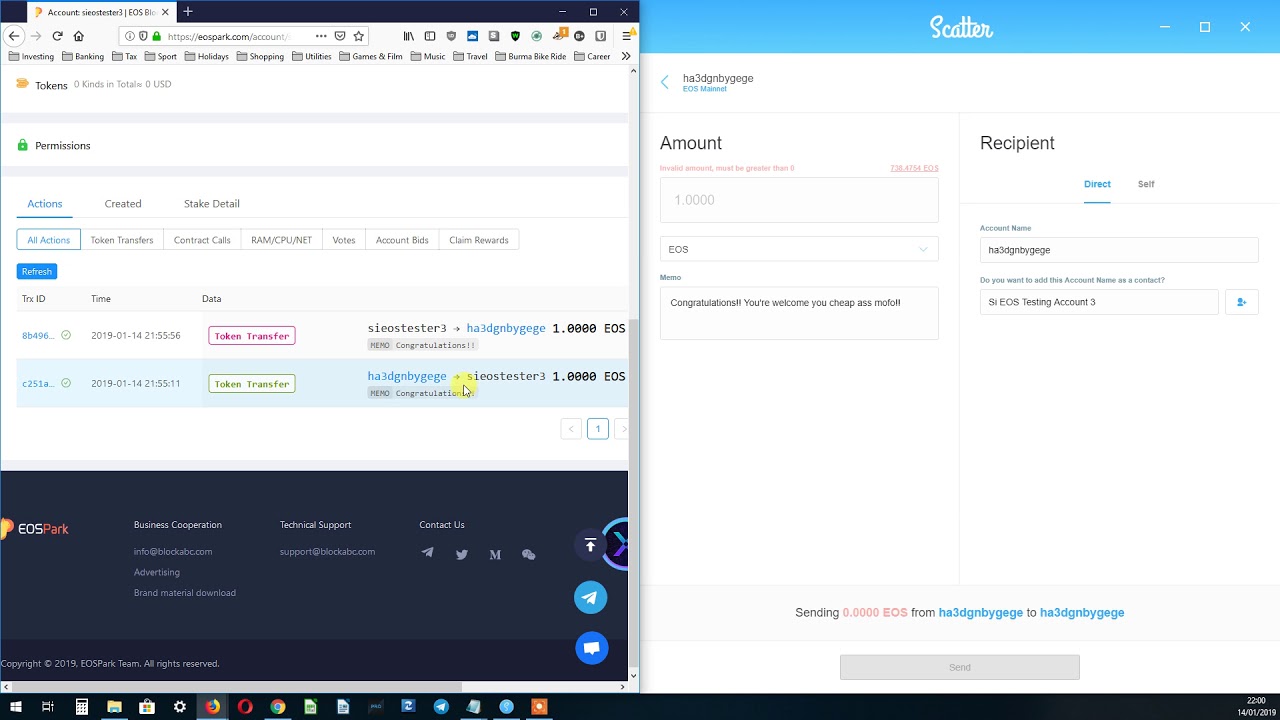Select the Direct recipient tab in Scatter
The image size is (1280, 720).
point(1097,184)
